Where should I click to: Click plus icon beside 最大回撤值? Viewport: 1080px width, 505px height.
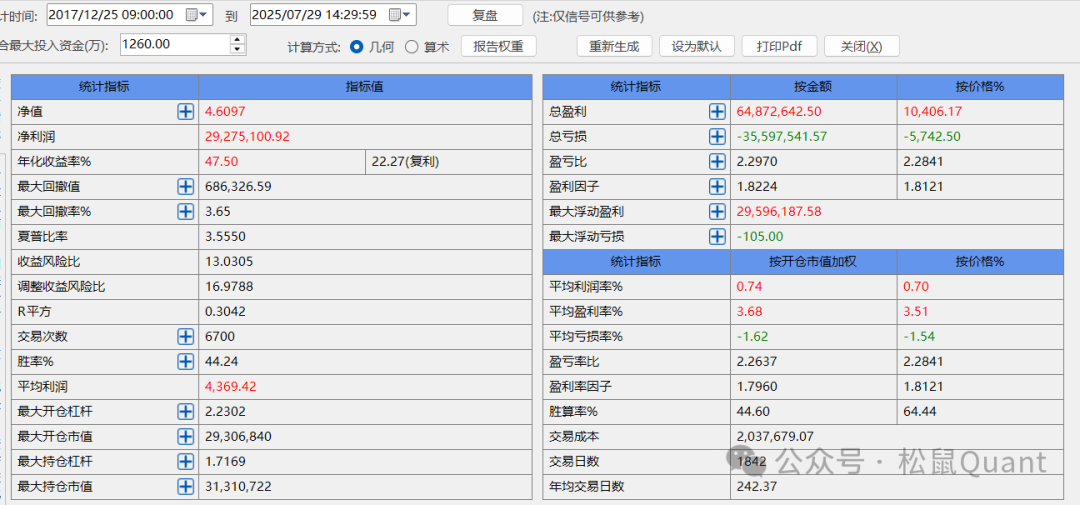click(x=185, y=187)
